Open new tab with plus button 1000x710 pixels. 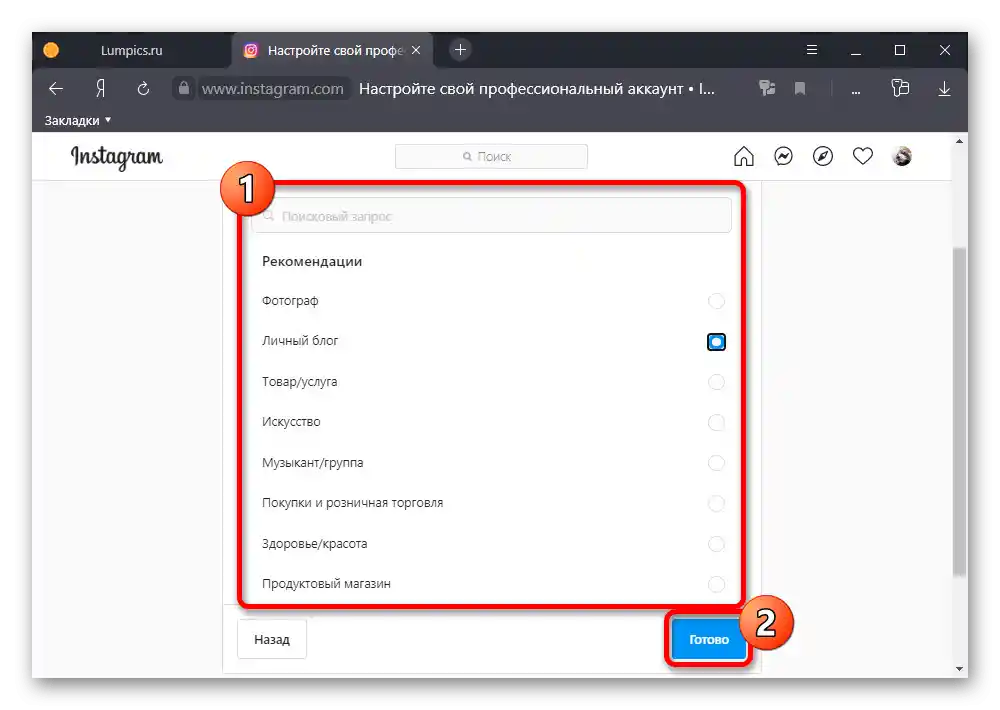(x=460, y=50)
